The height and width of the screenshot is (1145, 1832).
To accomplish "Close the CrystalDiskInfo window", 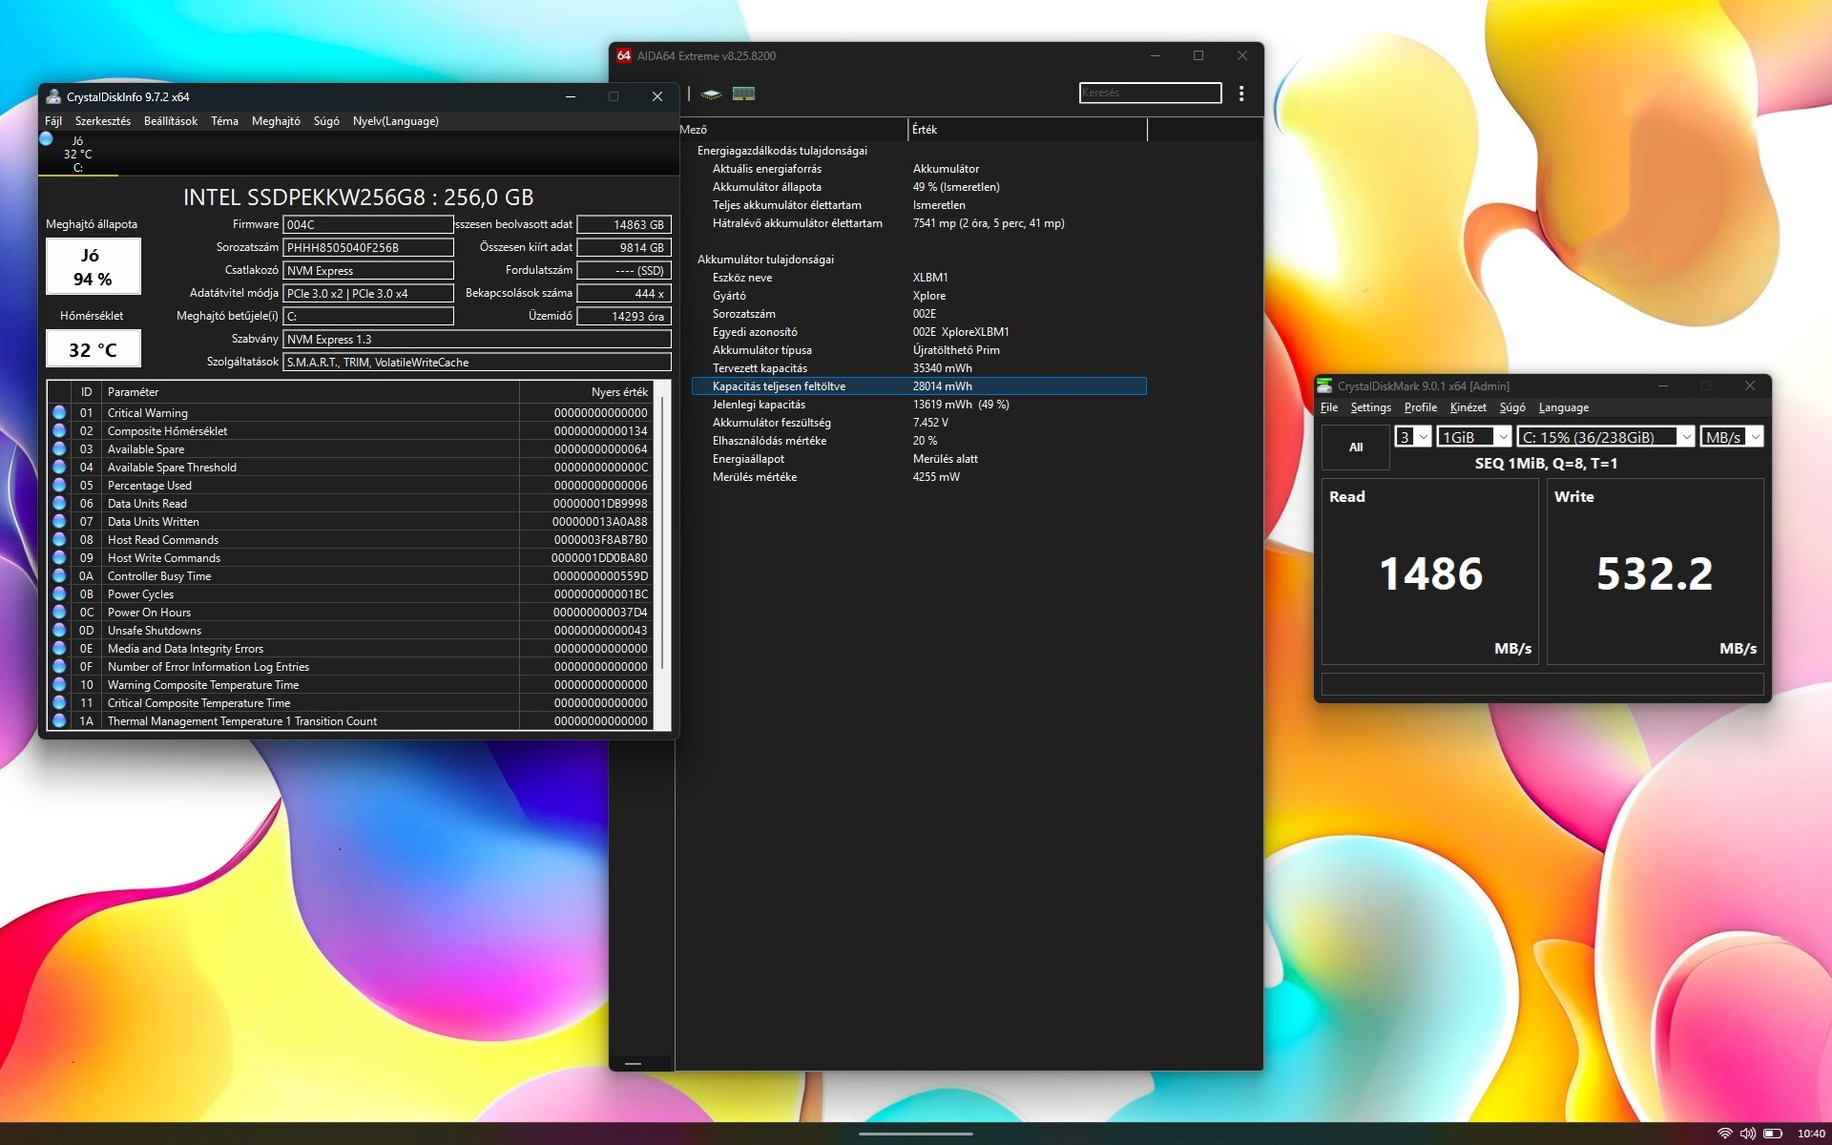I will tap(657, 97).
